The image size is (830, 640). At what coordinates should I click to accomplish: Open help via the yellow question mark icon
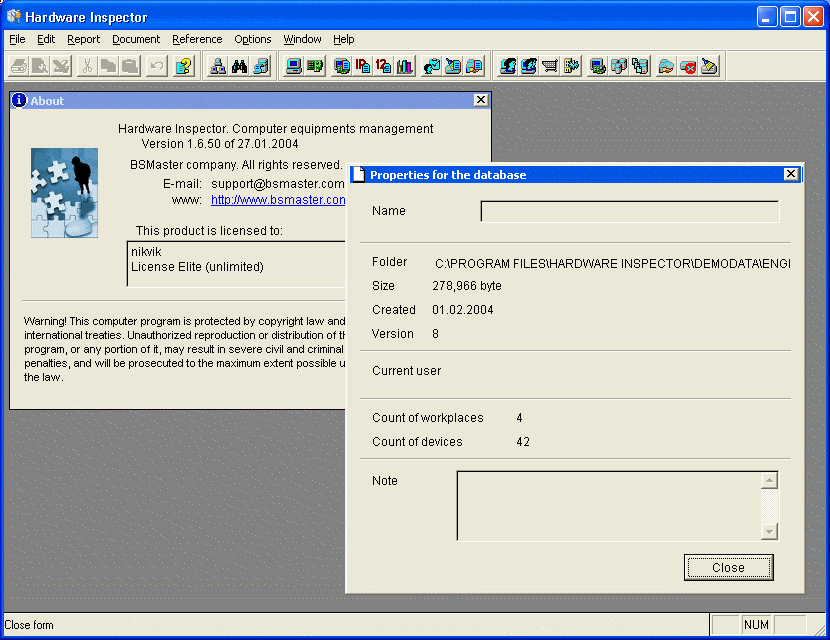183,66
